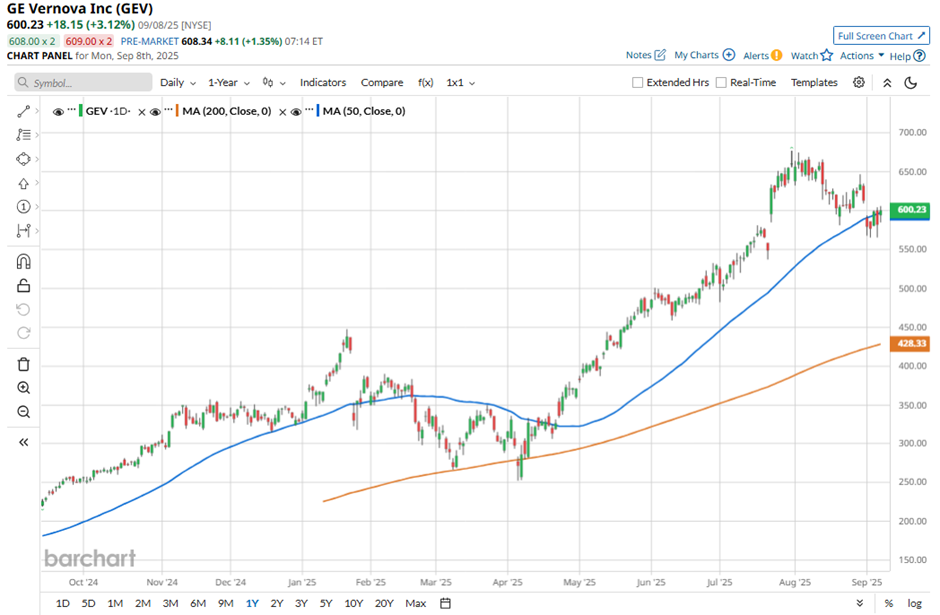Open the 1-Year period dropdown
Image resolution: width=940 pixels, height=615 pixels.
(x=229, y=83)
